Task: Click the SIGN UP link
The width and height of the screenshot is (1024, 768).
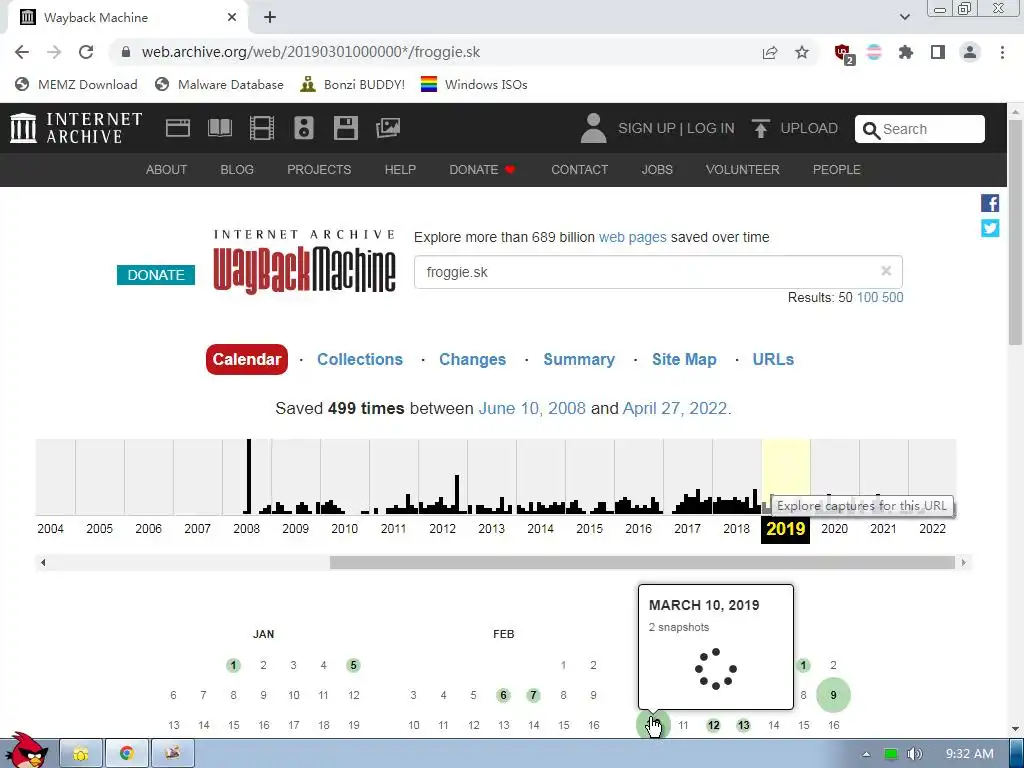Action: (x=646, y=128)
